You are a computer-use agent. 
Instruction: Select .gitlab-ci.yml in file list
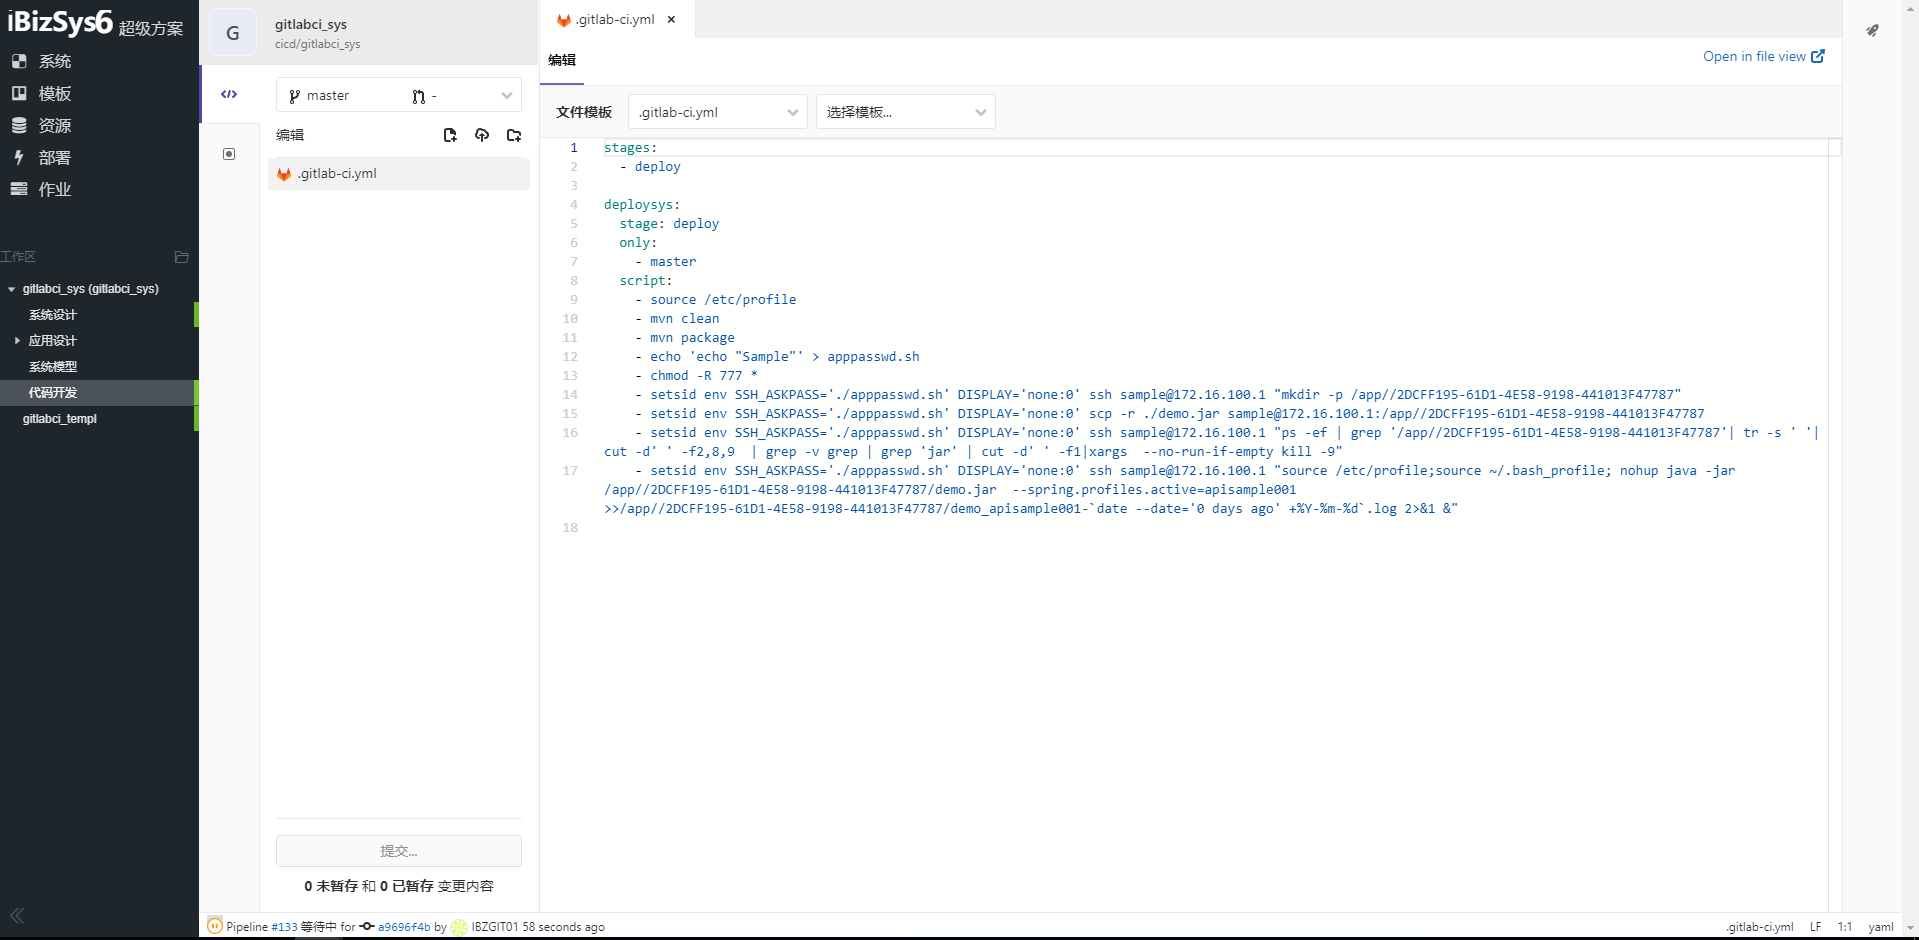[399, 173]
